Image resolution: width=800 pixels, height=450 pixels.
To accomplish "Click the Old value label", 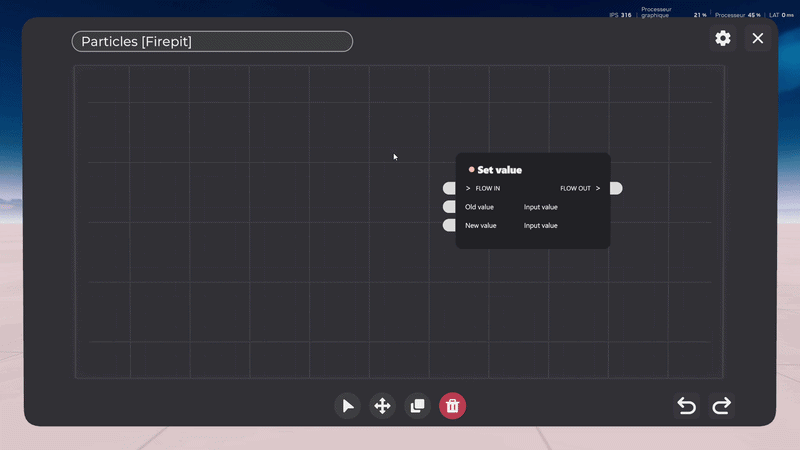I will pyautogui.click(x=479, y=207).
